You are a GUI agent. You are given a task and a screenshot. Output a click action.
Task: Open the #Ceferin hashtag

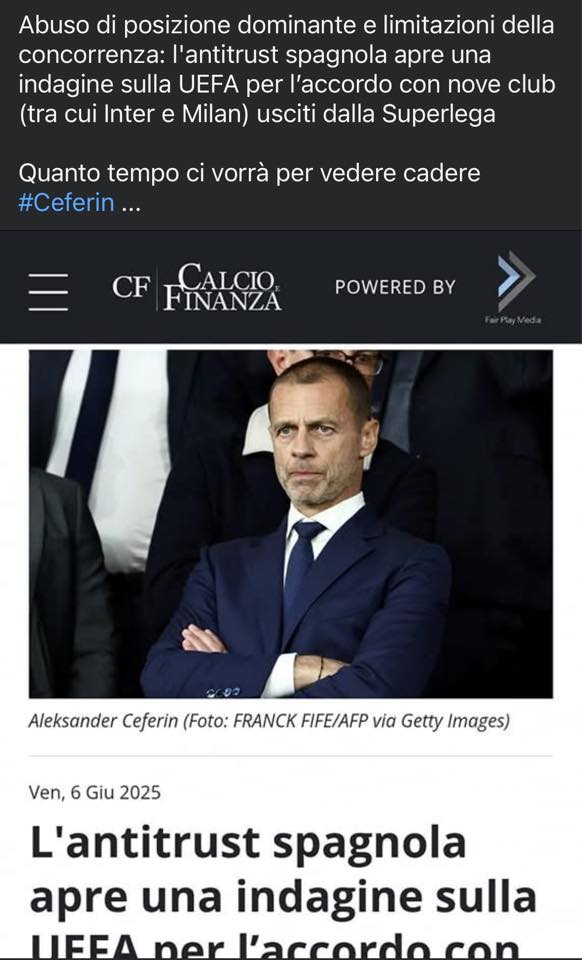(x=66, y=203)
